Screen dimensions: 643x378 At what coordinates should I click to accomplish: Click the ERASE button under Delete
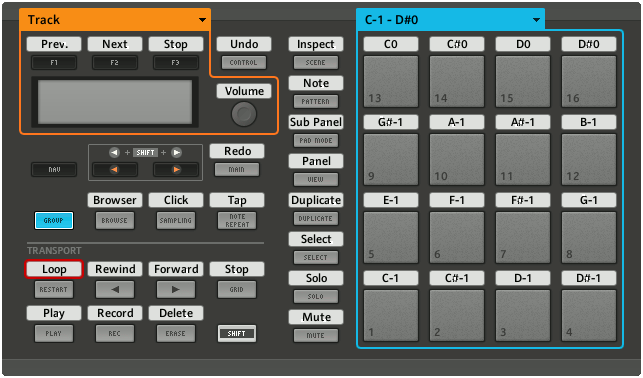click(x=176, y=333)
